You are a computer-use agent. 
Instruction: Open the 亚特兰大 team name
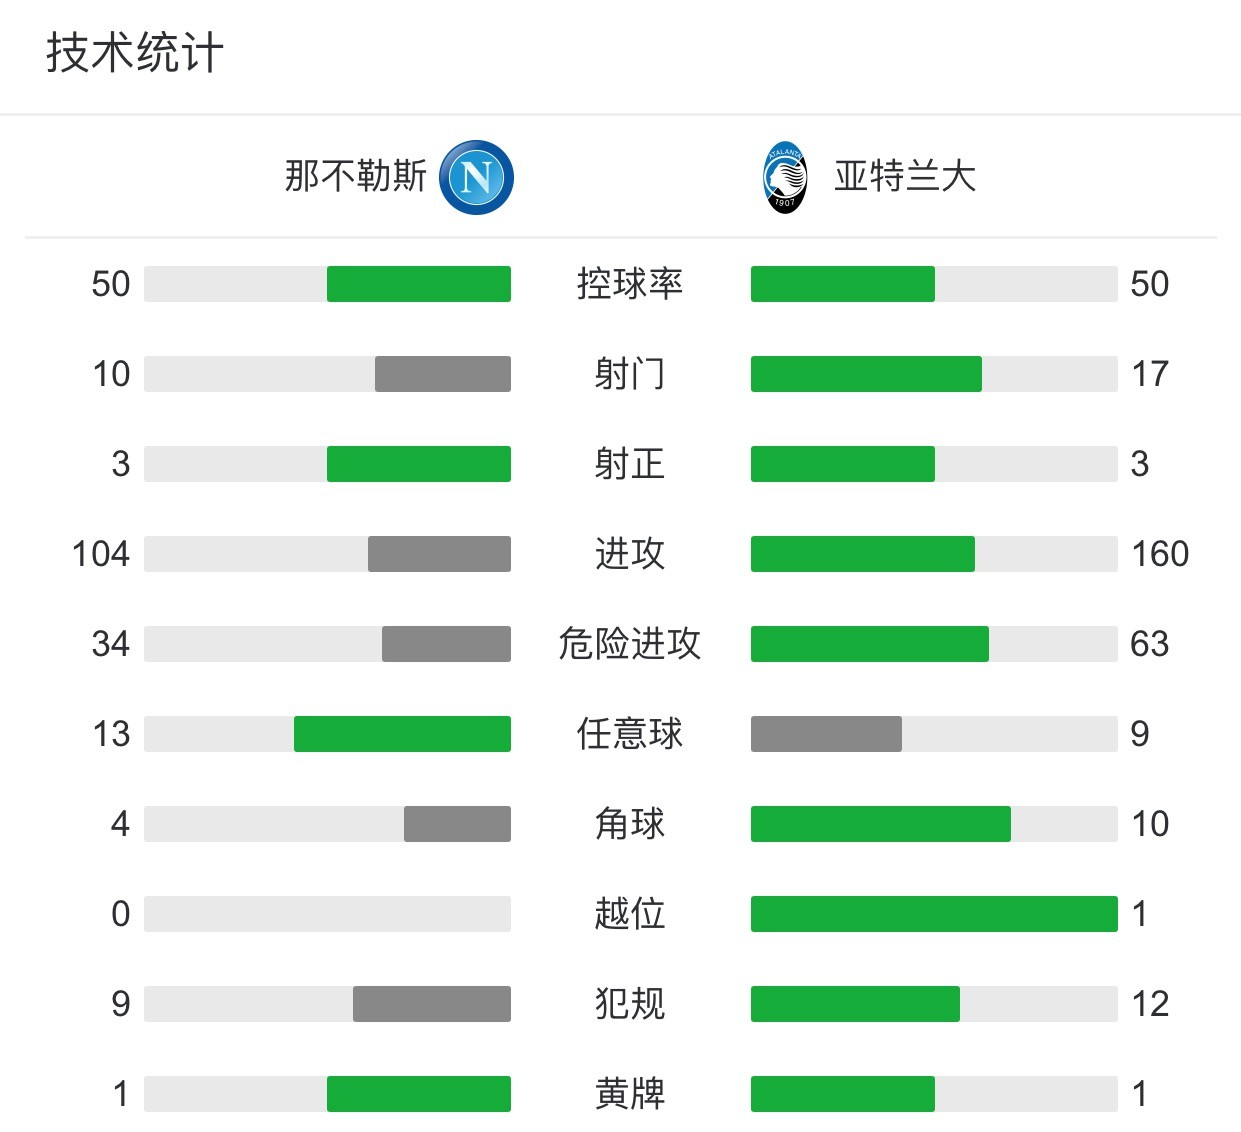905,176
